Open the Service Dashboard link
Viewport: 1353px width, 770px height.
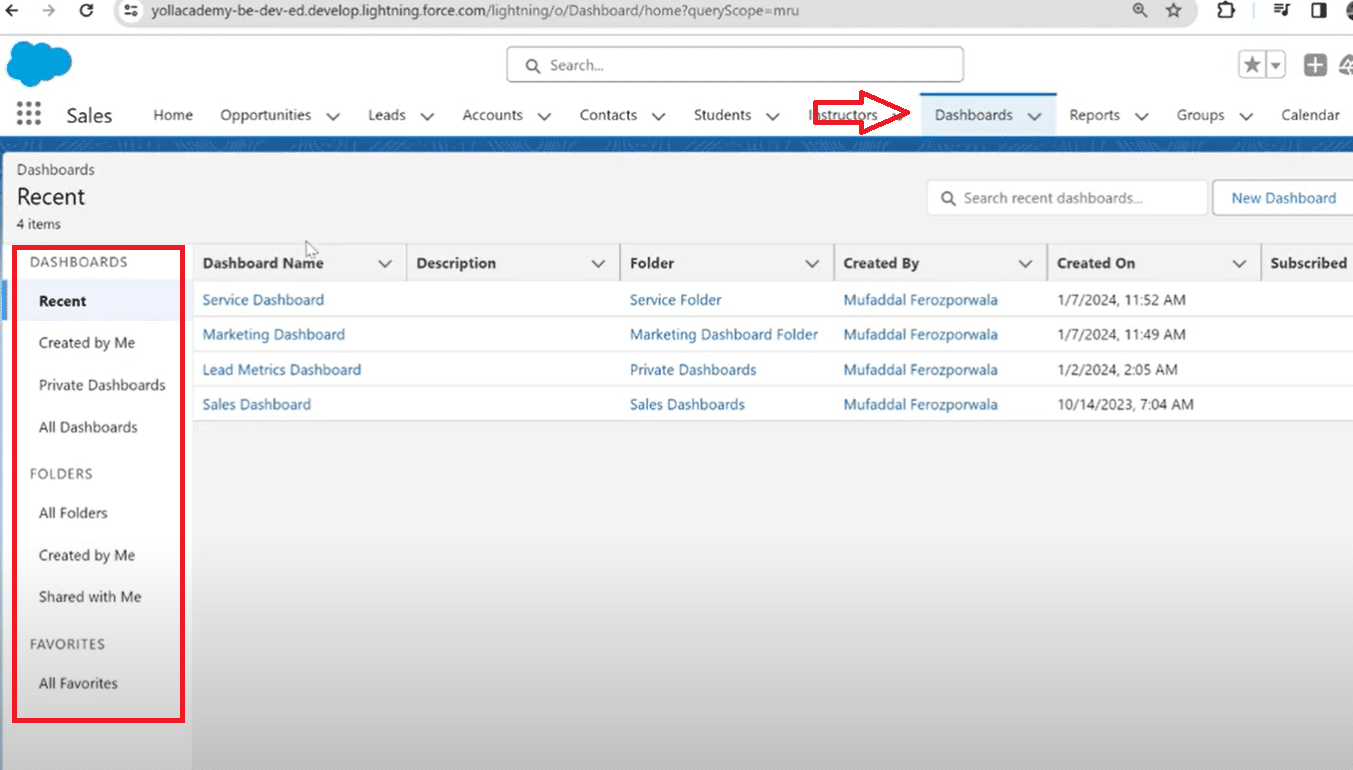click(x=263, y=299)
